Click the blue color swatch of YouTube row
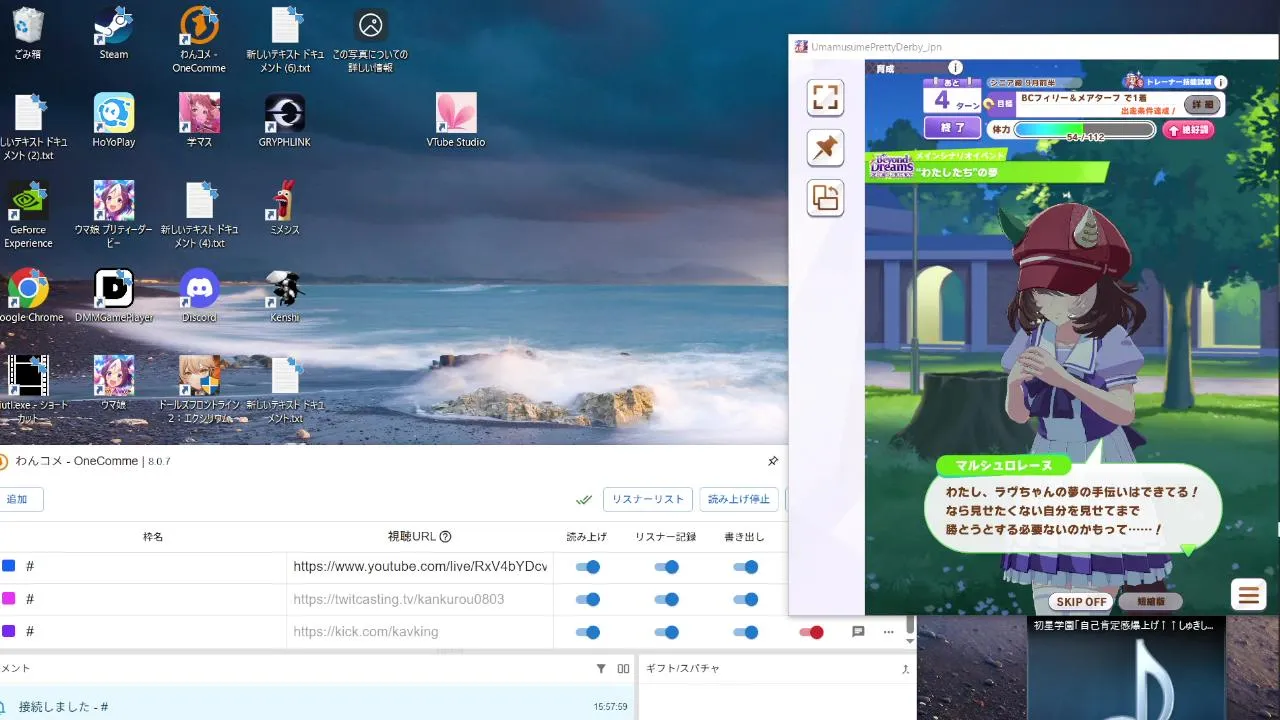This screenshot has width=1280, height=720. (9, 566)
